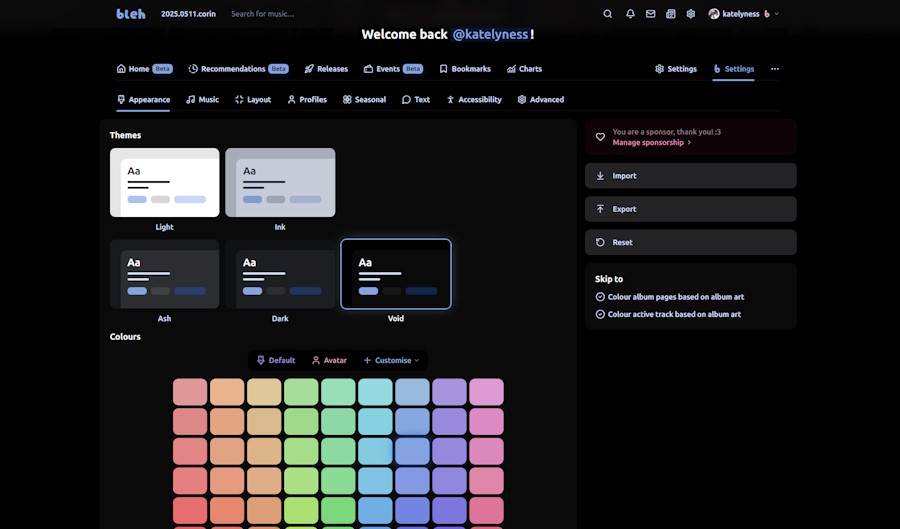Screen dimensions: 900x529
Task: Open the three-dots more menu
Action: (774, 69)
